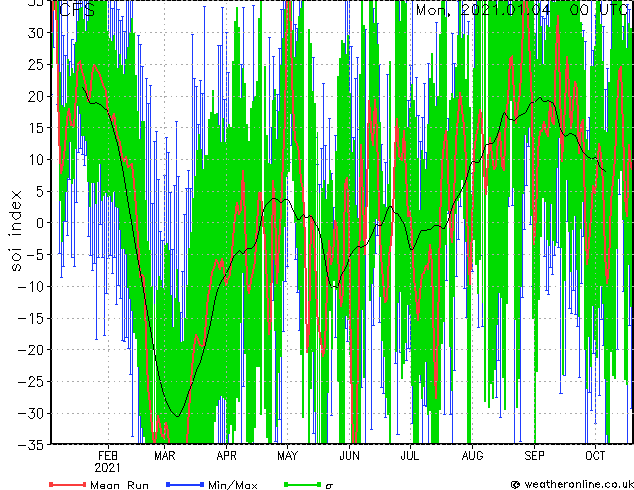Click the soi index axis title

16,231
